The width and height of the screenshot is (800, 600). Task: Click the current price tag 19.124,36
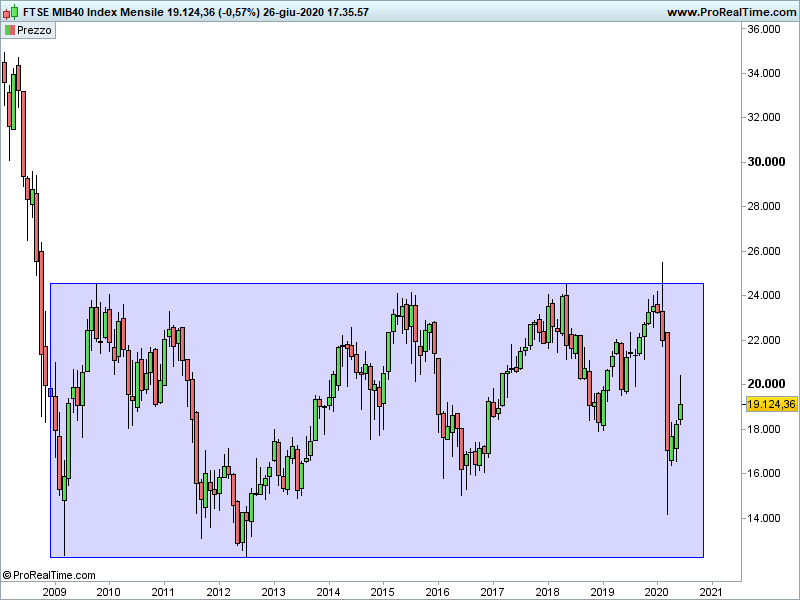click(x=771, y=404)
